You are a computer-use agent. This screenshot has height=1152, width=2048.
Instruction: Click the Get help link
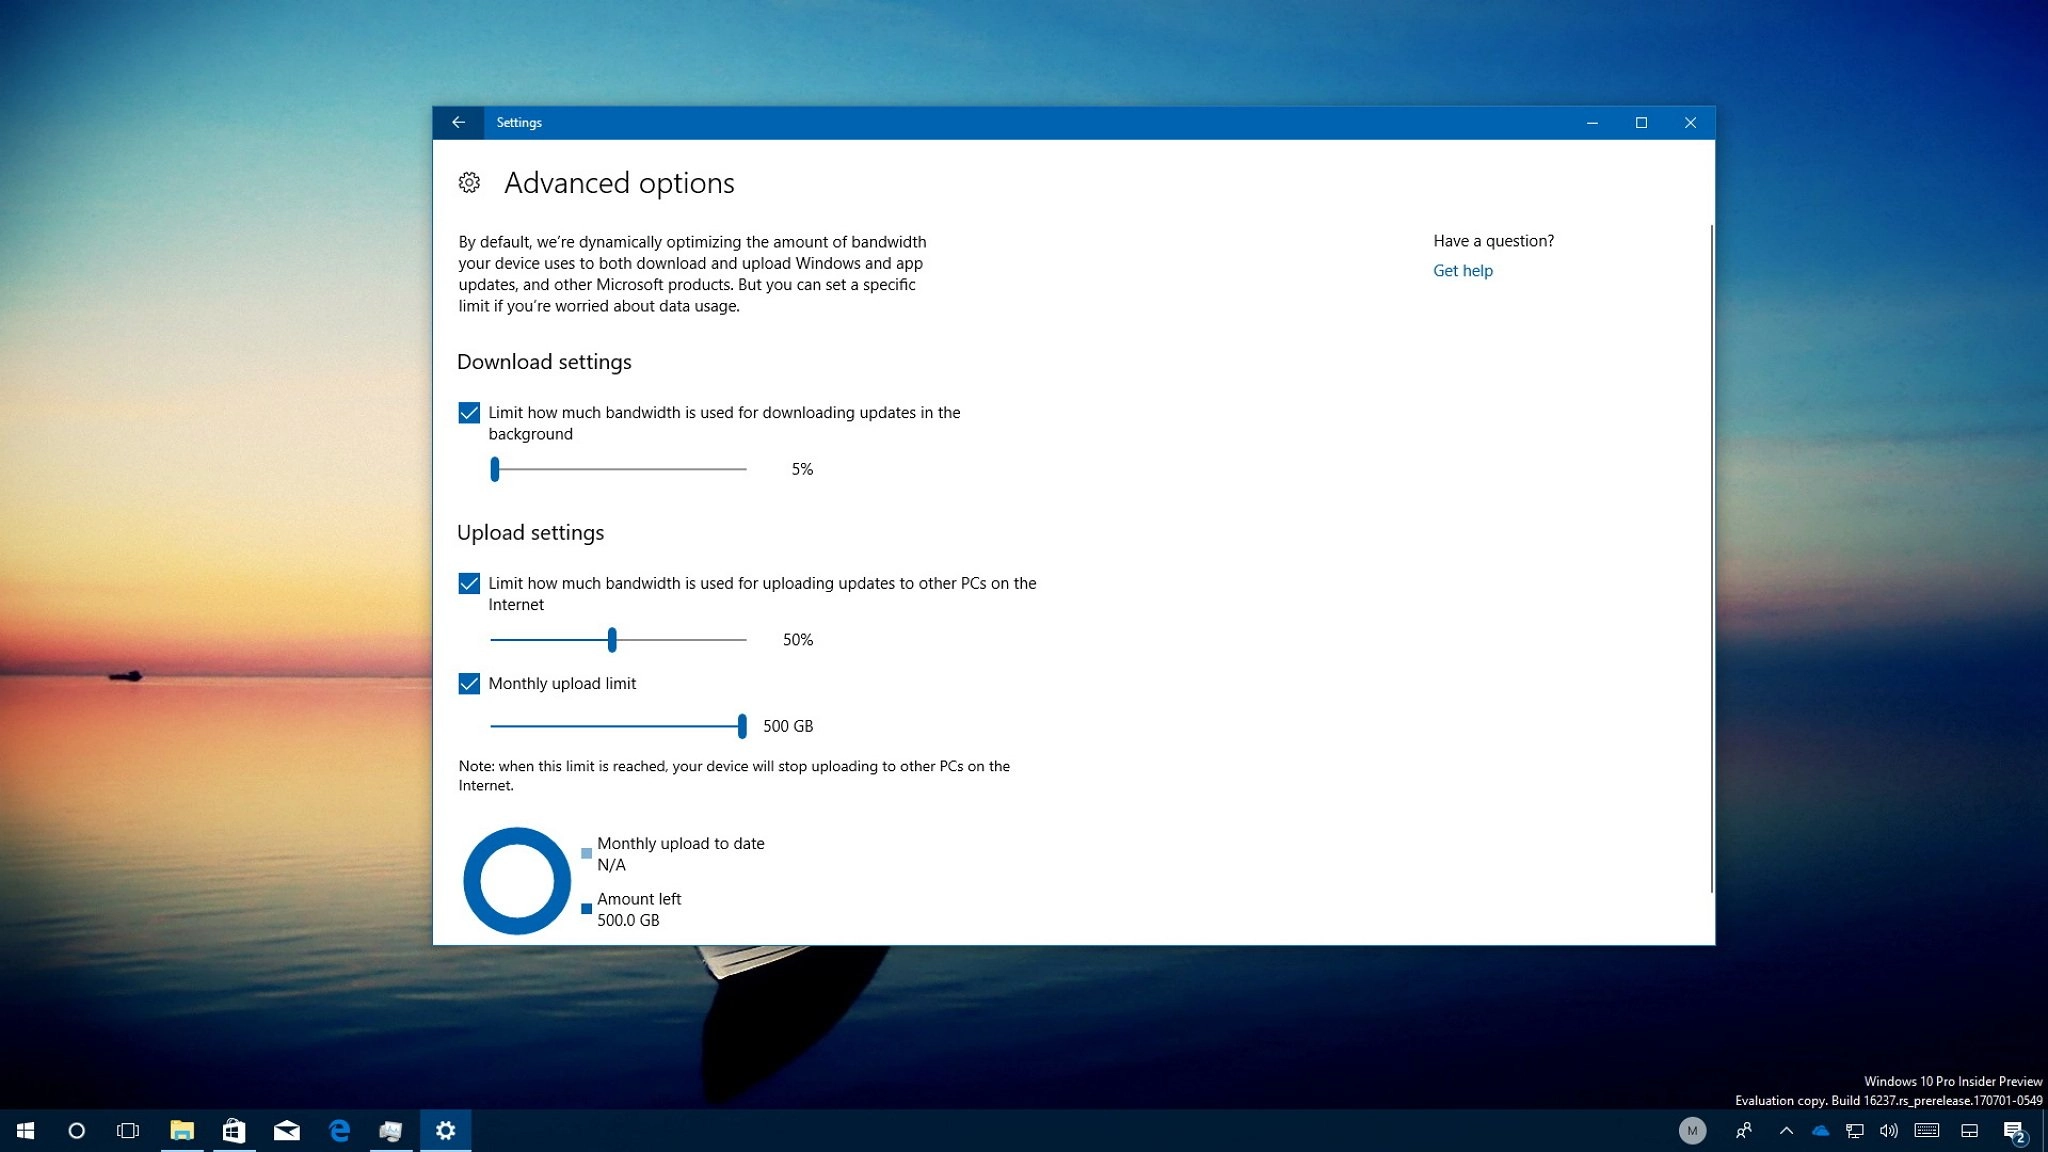point(1462,271)
